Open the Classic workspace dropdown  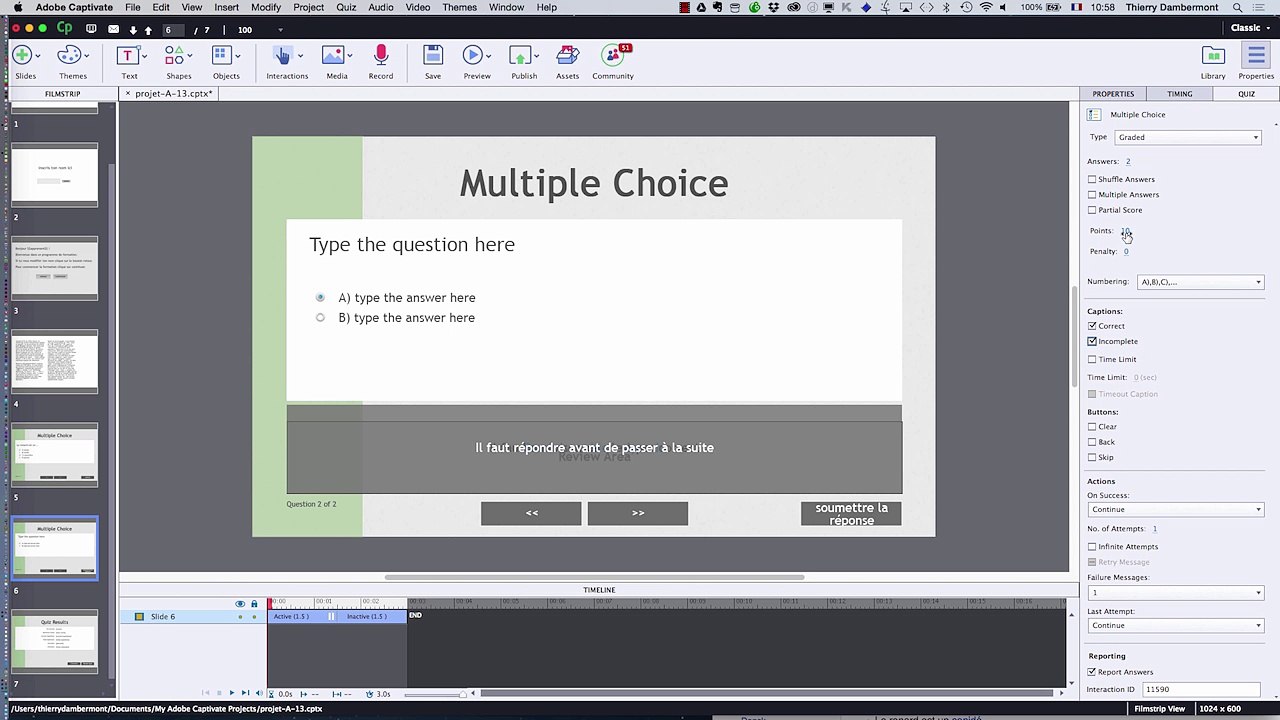click(1250, 28)
